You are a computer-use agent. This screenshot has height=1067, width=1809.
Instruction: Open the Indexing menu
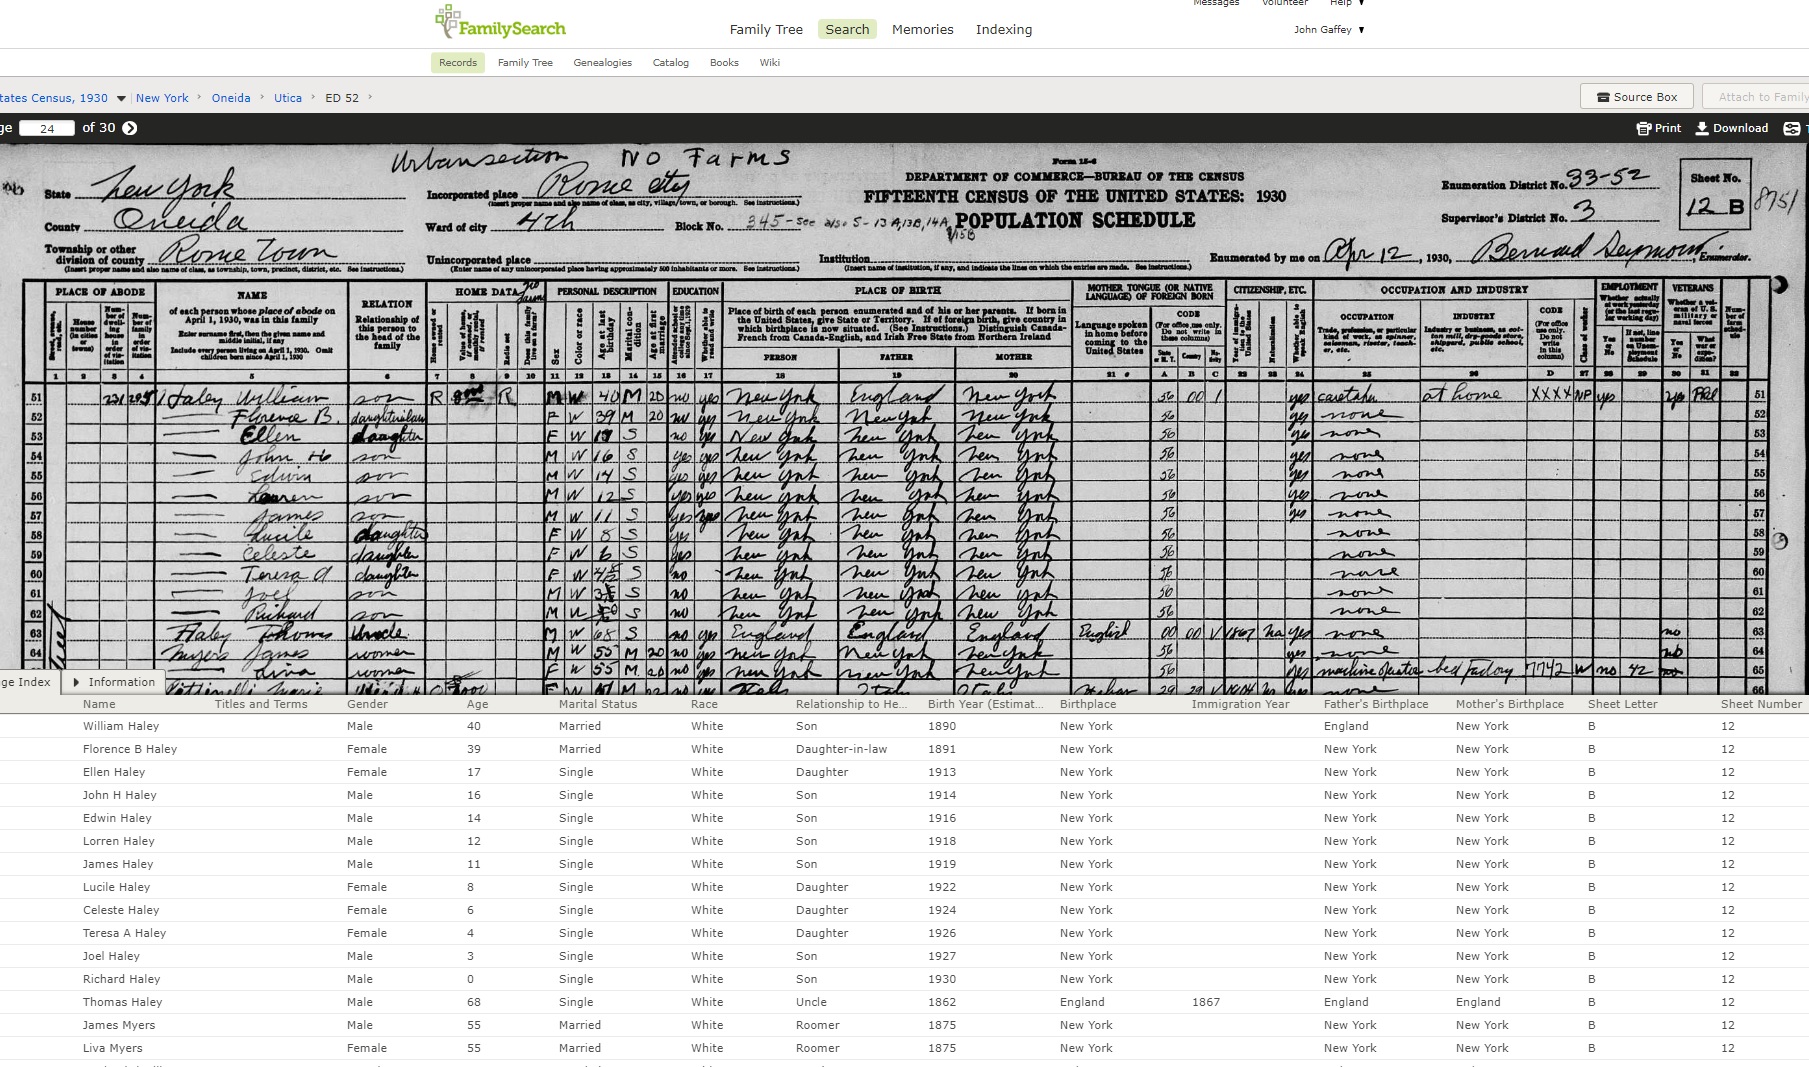pos(1004,29)
